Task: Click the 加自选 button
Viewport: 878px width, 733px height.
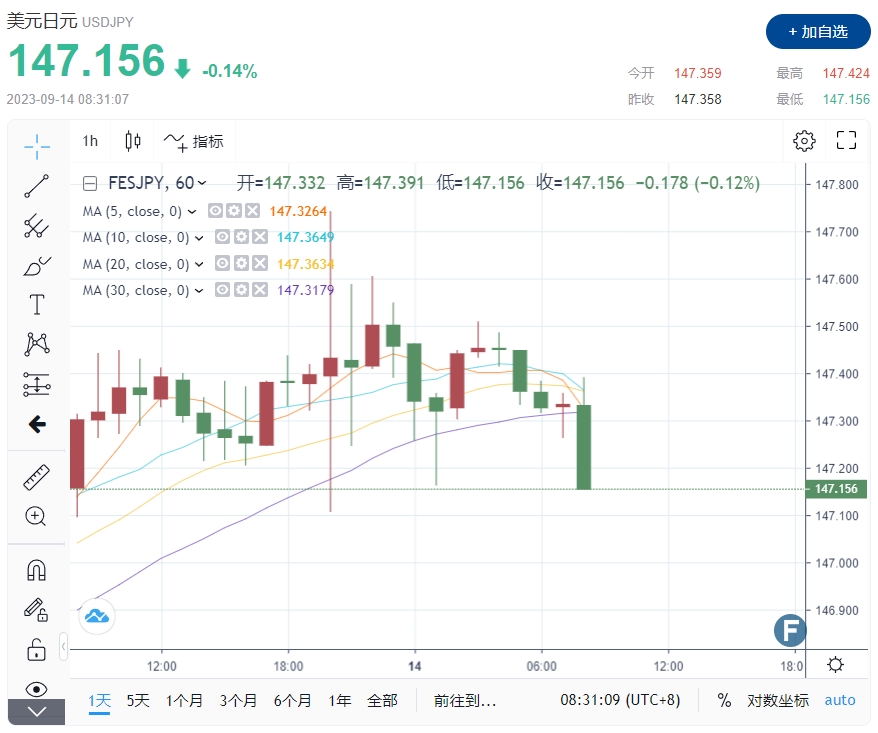Action: click(818, 32)
